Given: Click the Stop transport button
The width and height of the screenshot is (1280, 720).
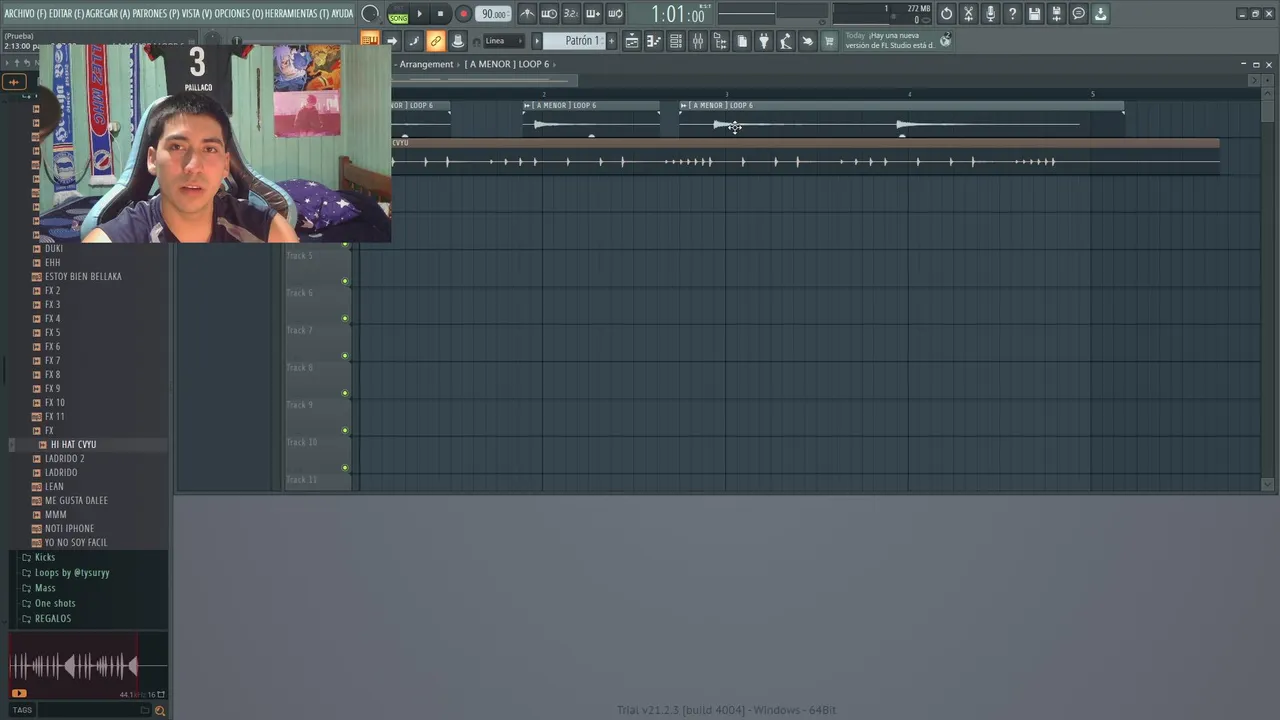Looking at the screenshot, I should point(440,14).
